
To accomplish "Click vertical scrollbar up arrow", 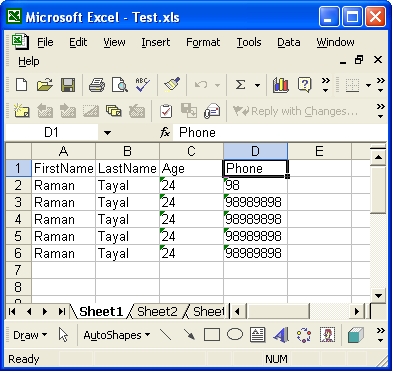I will point(378,157).
